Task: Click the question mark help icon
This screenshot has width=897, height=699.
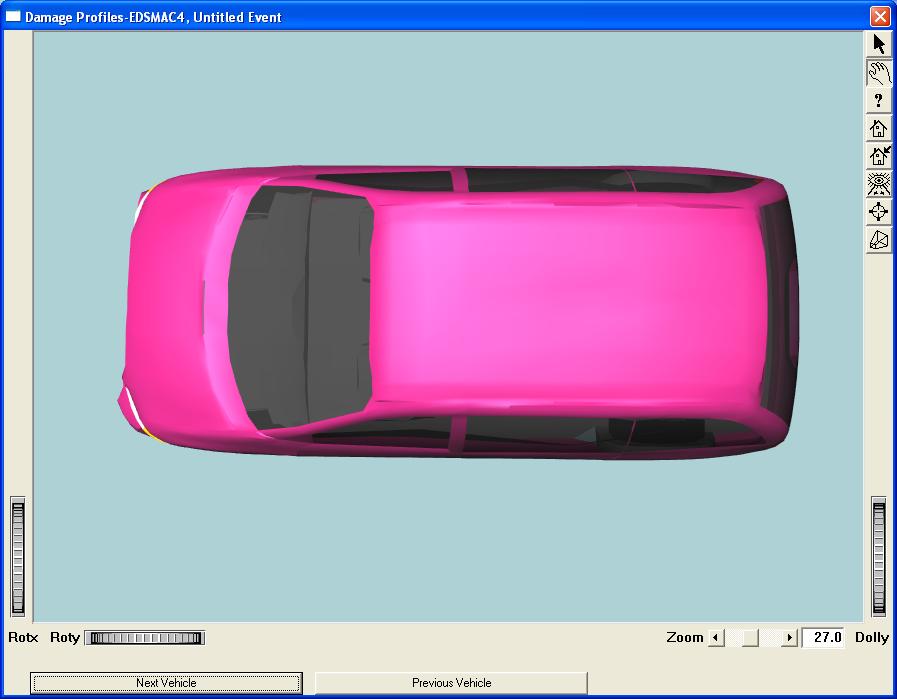Action: (879, 100)
